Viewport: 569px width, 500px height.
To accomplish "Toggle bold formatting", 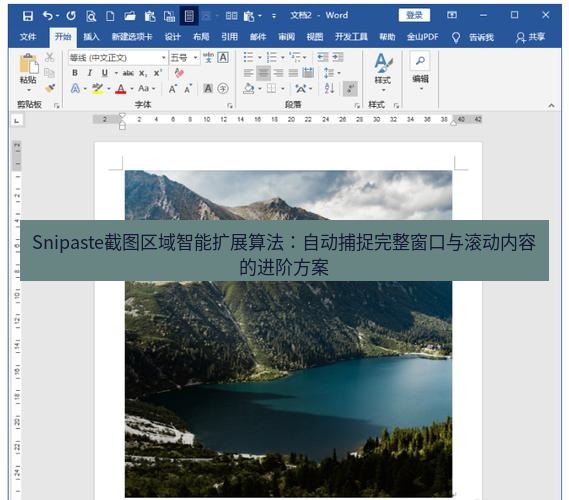I will click(75, 73).
